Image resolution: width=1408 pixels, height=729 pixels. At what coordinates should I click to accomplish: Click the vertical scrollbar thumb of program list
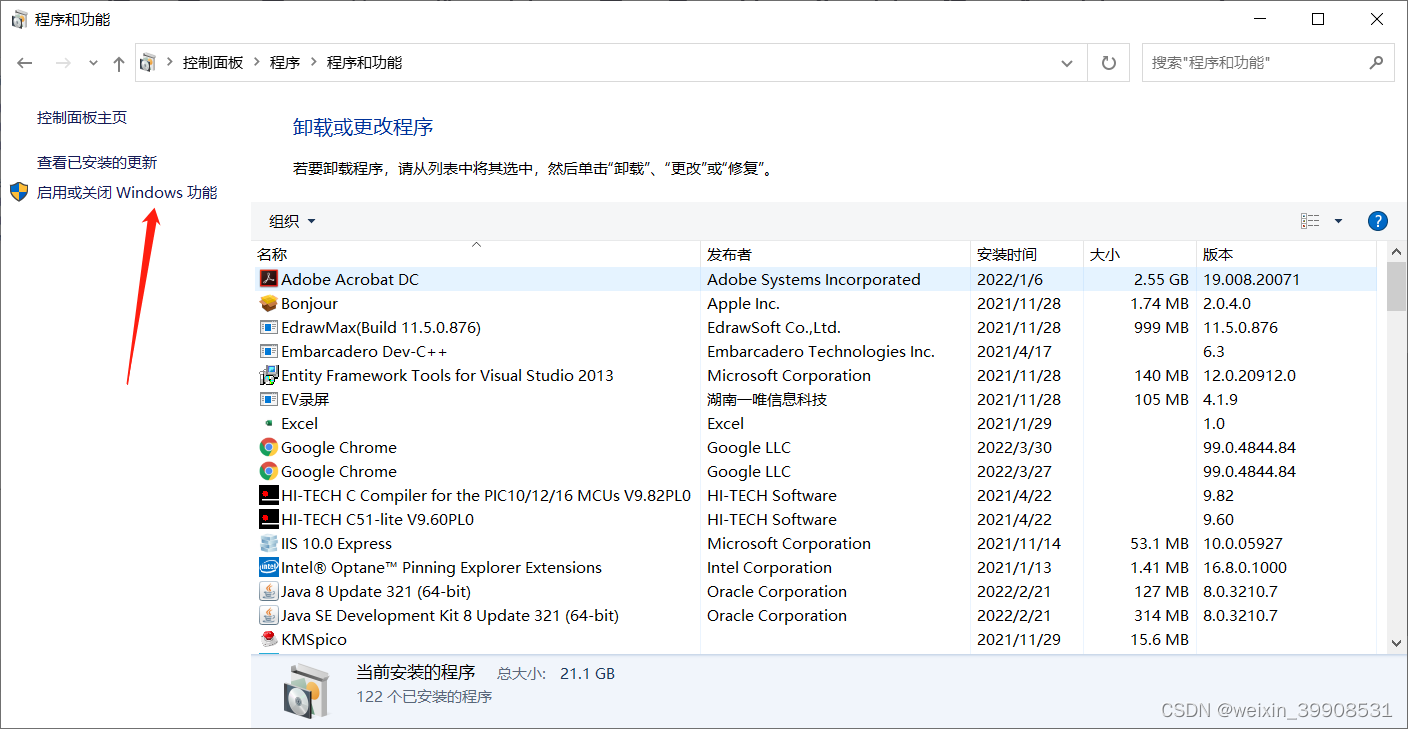pos(1396,288)
